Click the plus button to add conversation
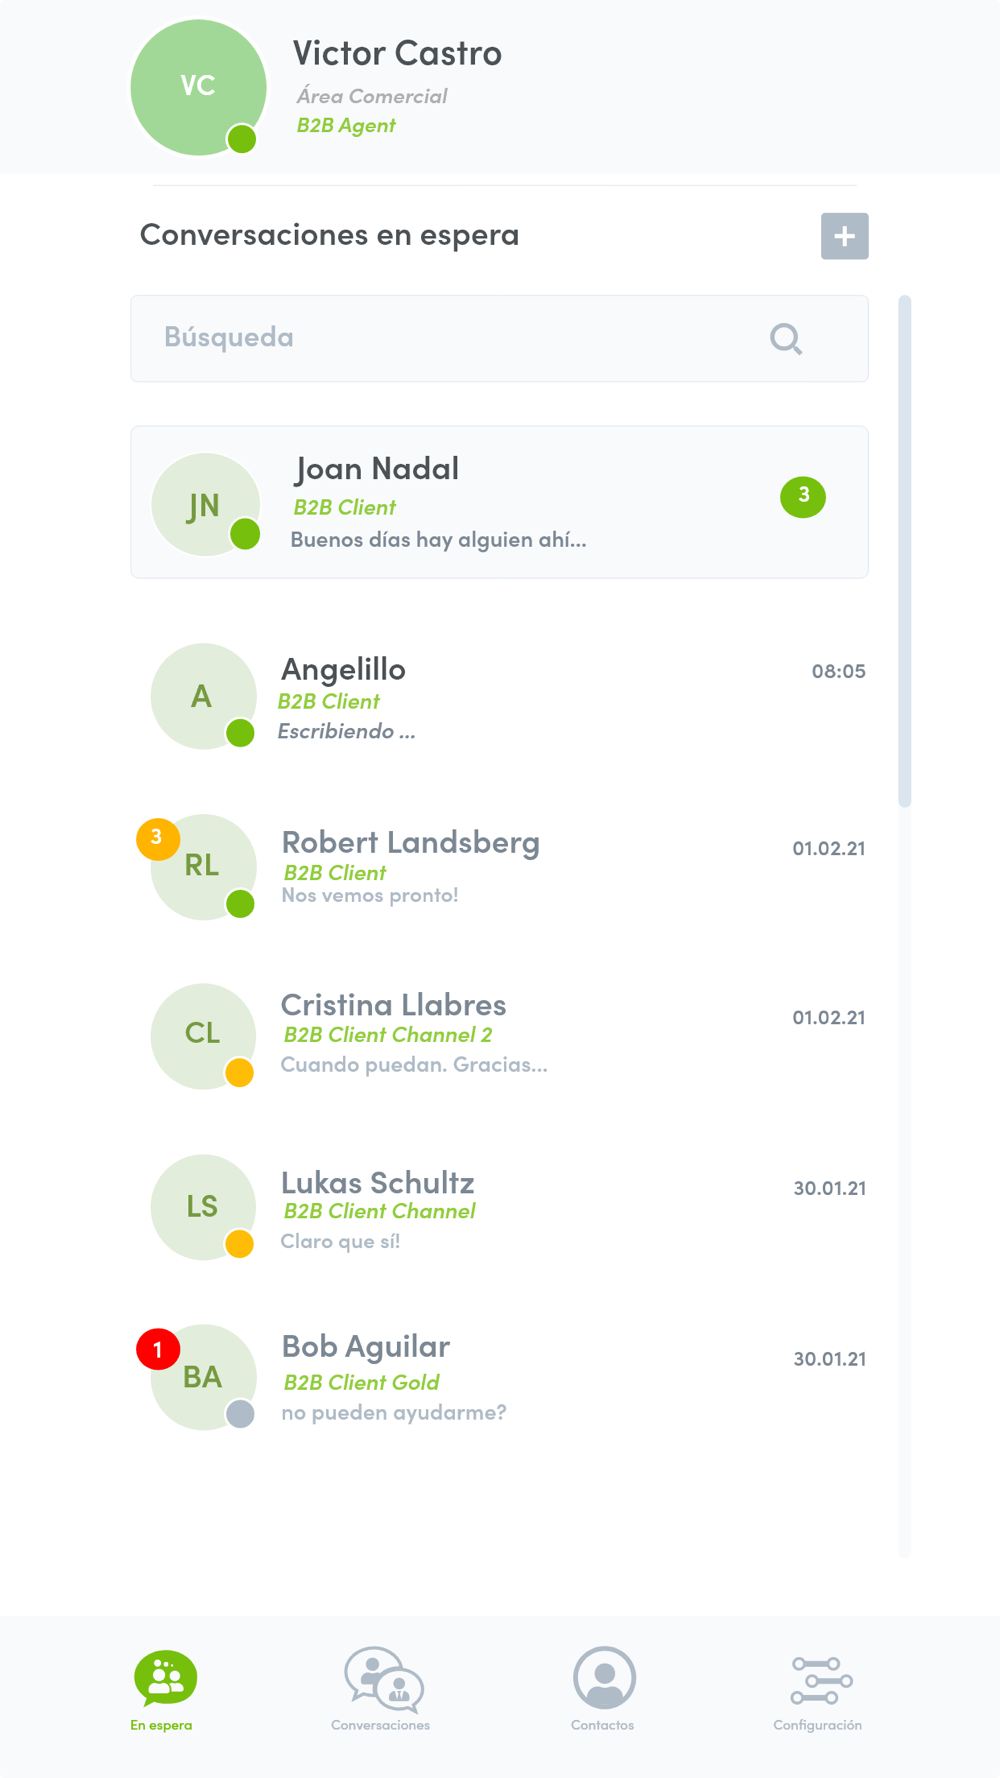This screenshot has width=1000, height=1778. point(844,236)
